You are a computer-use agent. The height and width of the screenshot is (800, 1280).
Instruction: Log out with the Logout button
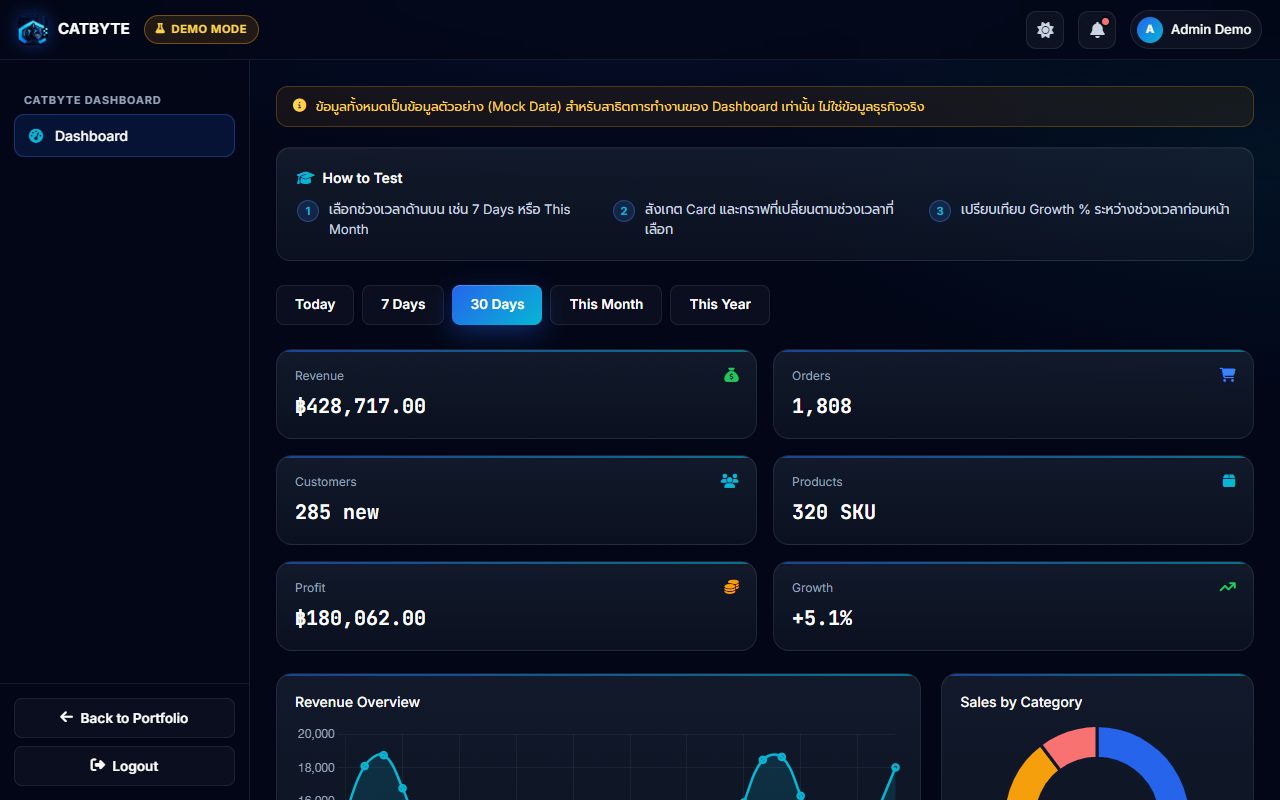point(124,766)
